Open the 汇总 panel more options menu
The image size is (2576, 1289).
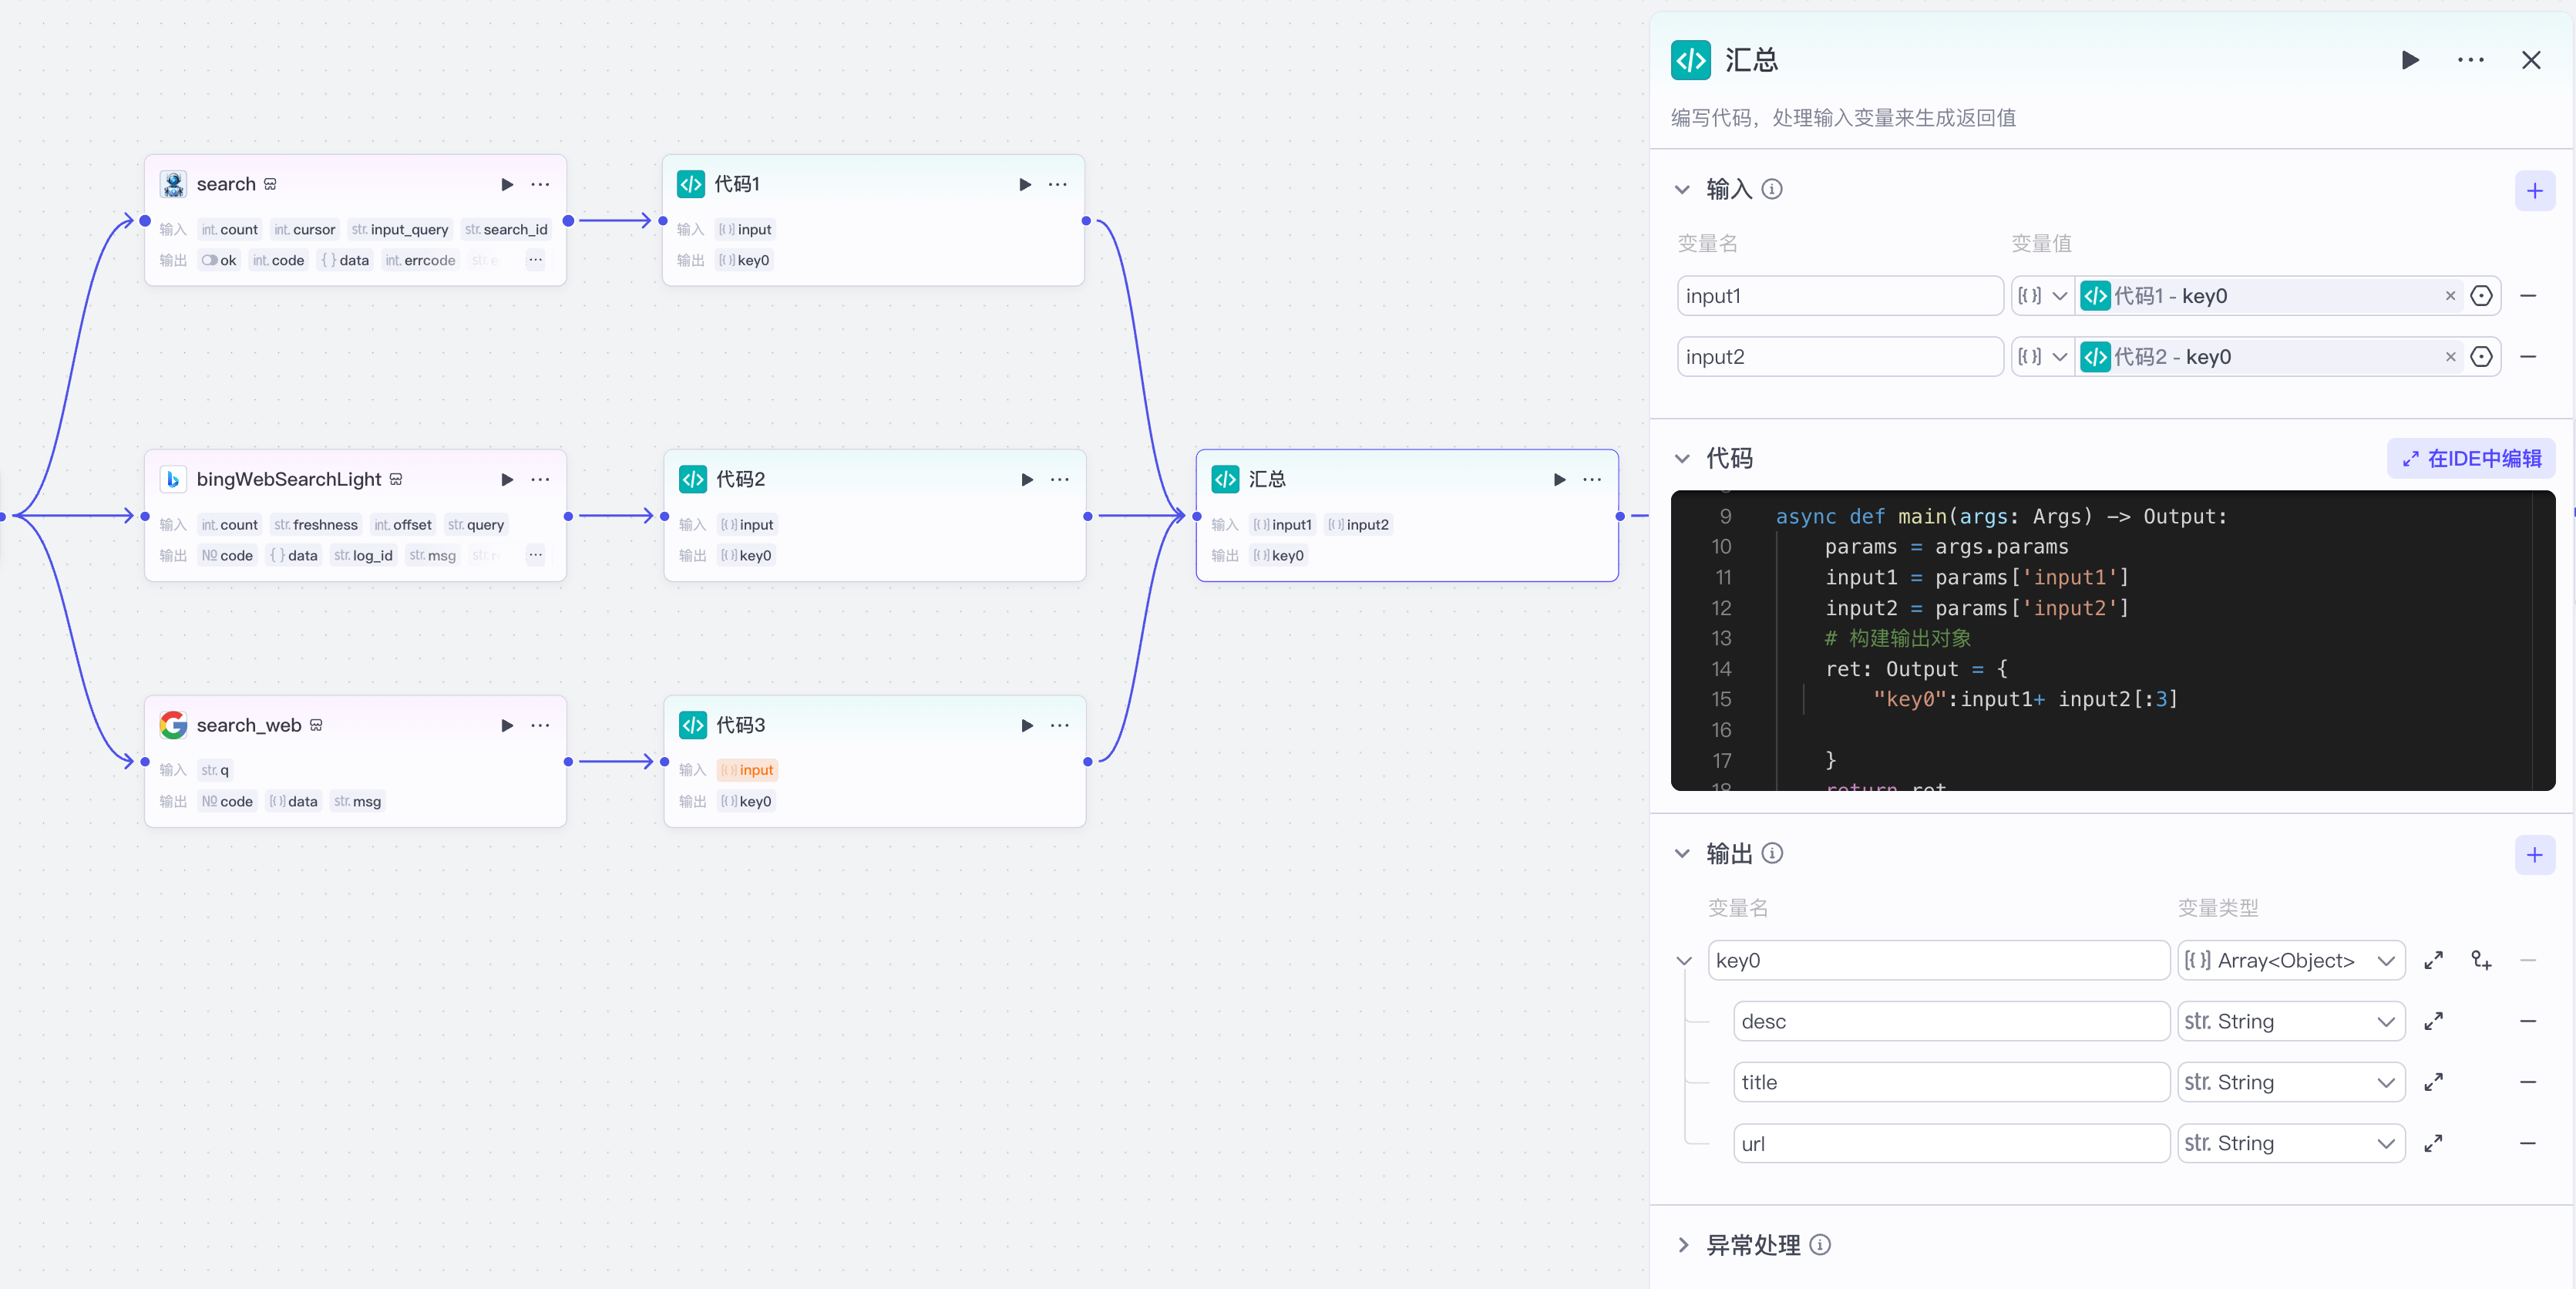coord(2470,60)
